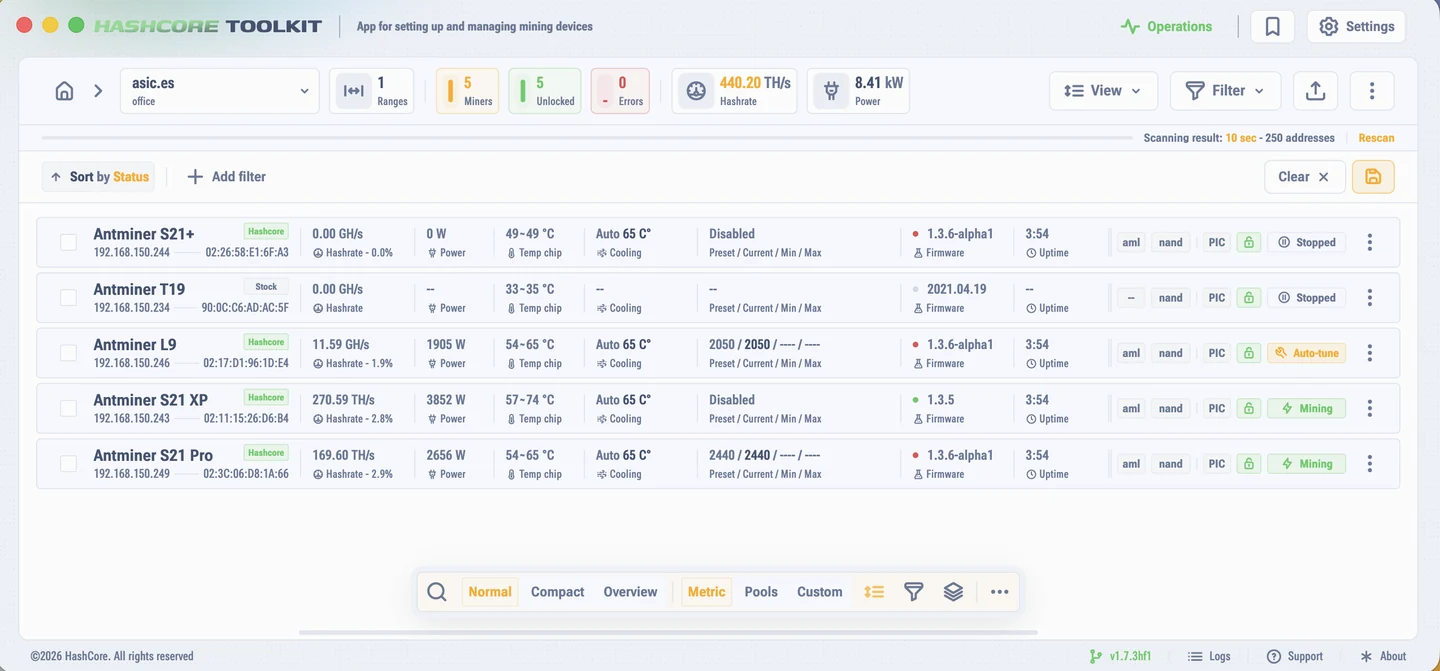The height and width of the screenshot is (671, 1440).
Task: Open the Filter dropdown
Action: (x=1225, y=91)
